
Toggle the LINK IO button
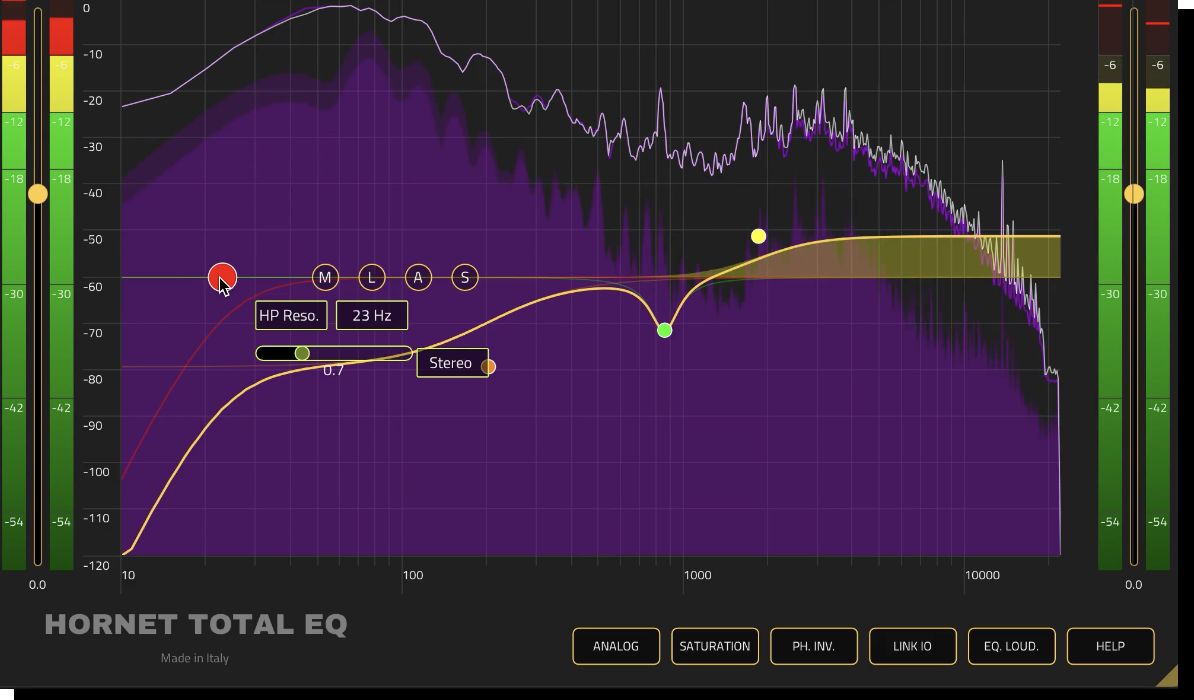coord(912,646)
